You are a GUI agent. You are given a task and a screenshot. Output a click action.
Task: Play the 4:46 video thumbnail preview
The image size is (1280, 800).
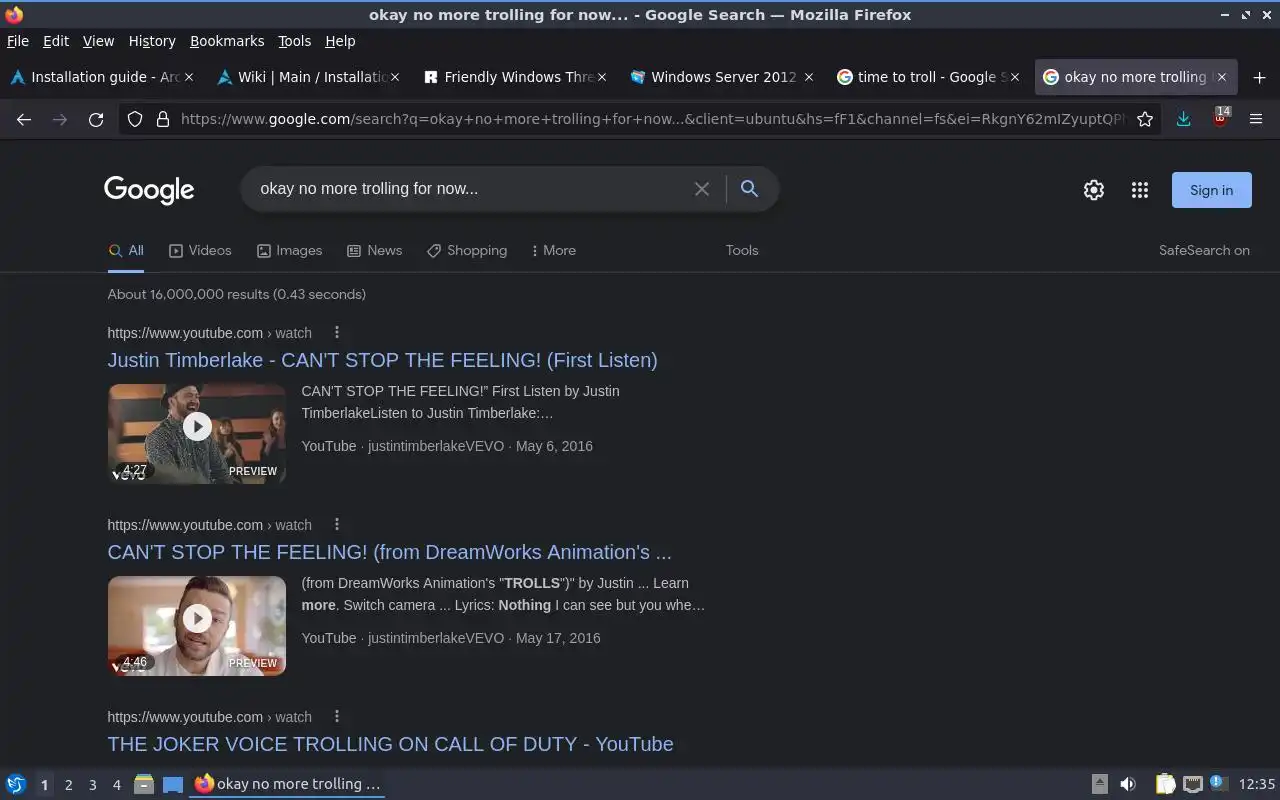(197, 626)
